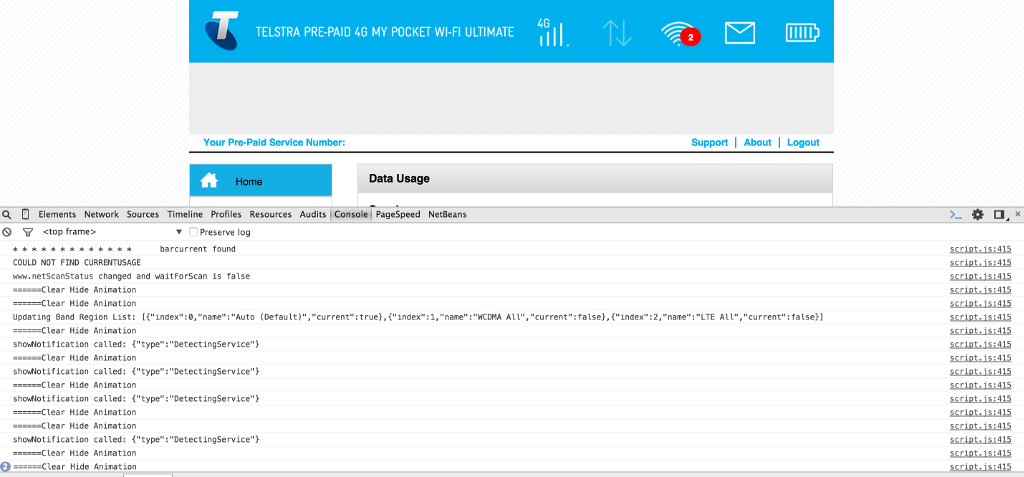The width and height of the screenshot is (1024, 477).
Task: Click the dock side icon
Action: click(999, 214)
